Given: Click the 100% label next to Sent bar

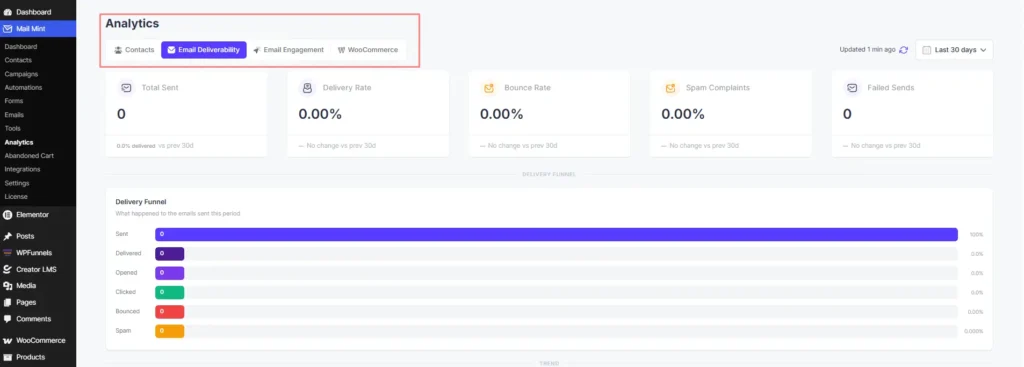Looking at the screenshot, I should [x=976, y=234].
